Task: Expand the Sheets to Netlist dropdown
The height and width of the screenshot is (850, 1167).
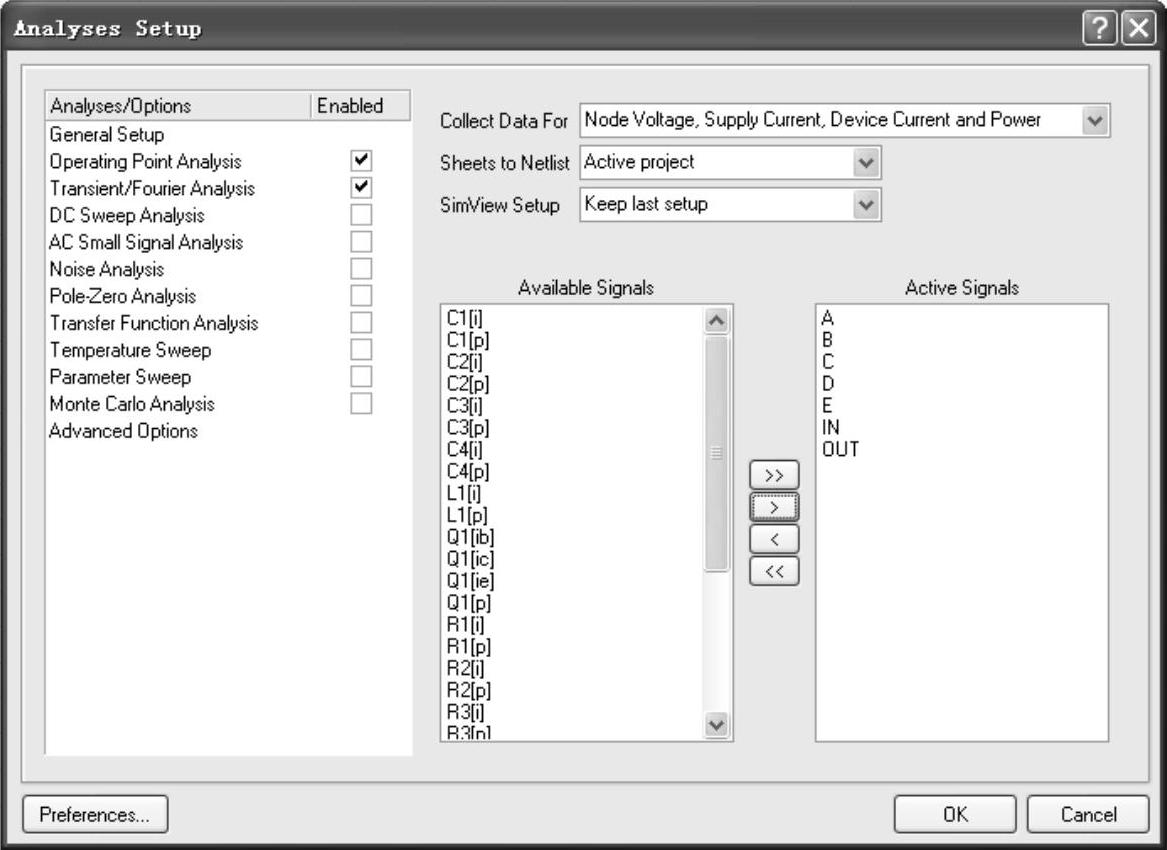Action: [x=866, y=162]
